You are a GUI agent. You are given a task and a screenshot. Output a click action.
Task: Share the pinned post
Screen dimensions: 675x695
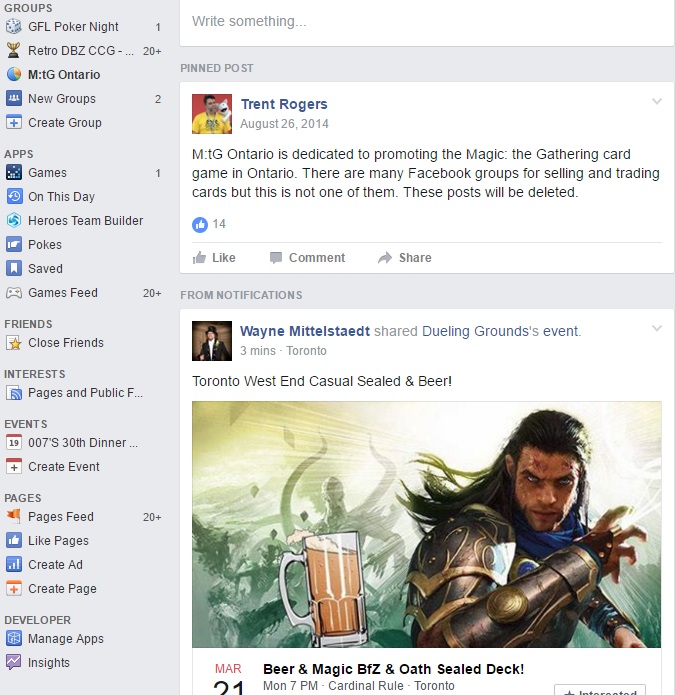[405, 258]
